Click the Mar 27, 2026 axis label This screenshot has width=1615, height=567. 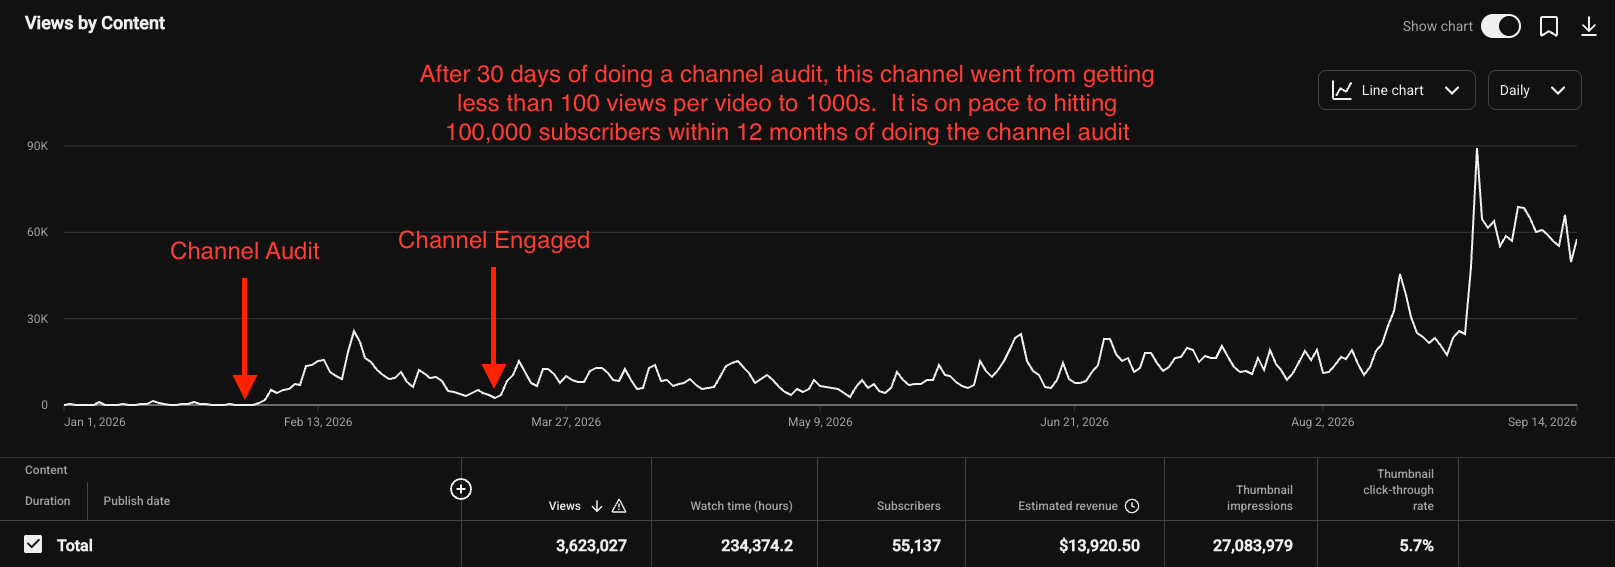click(x=566, y=422)
